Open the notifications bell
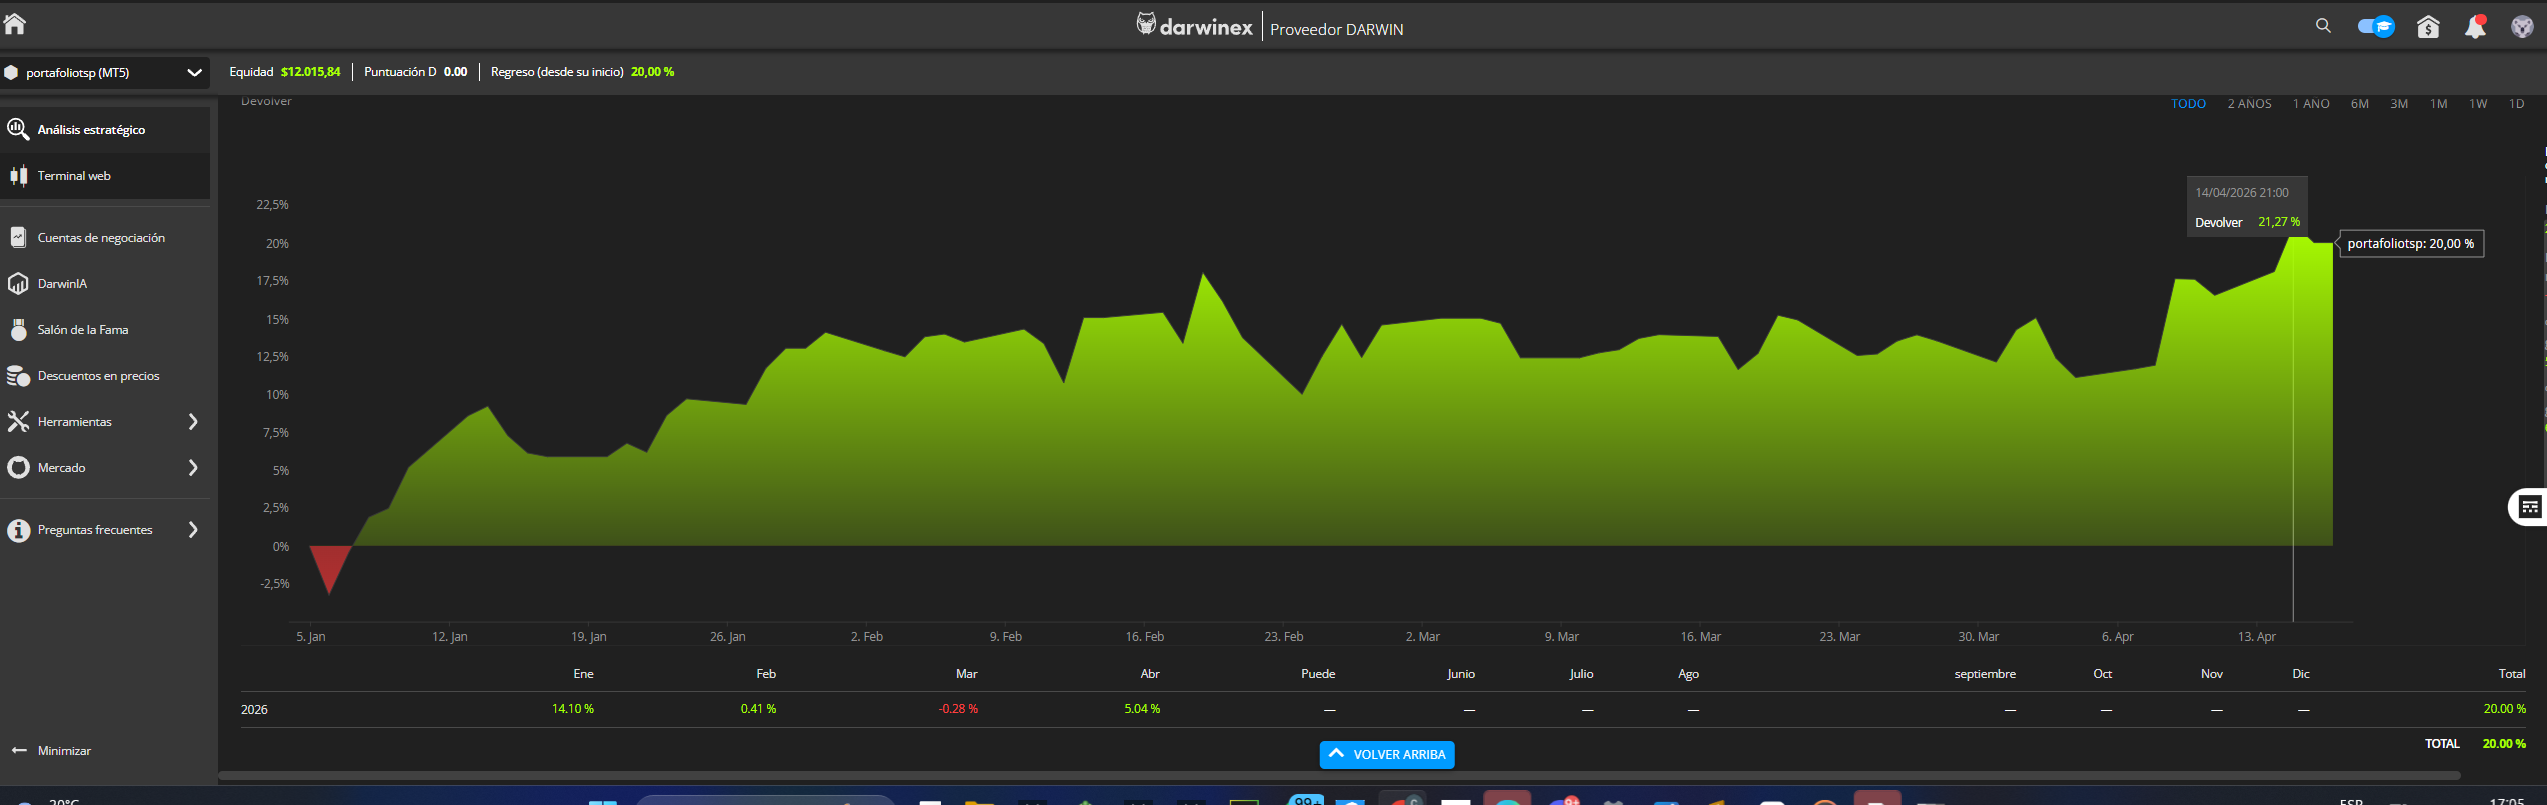 click(x=2475, y=27)
